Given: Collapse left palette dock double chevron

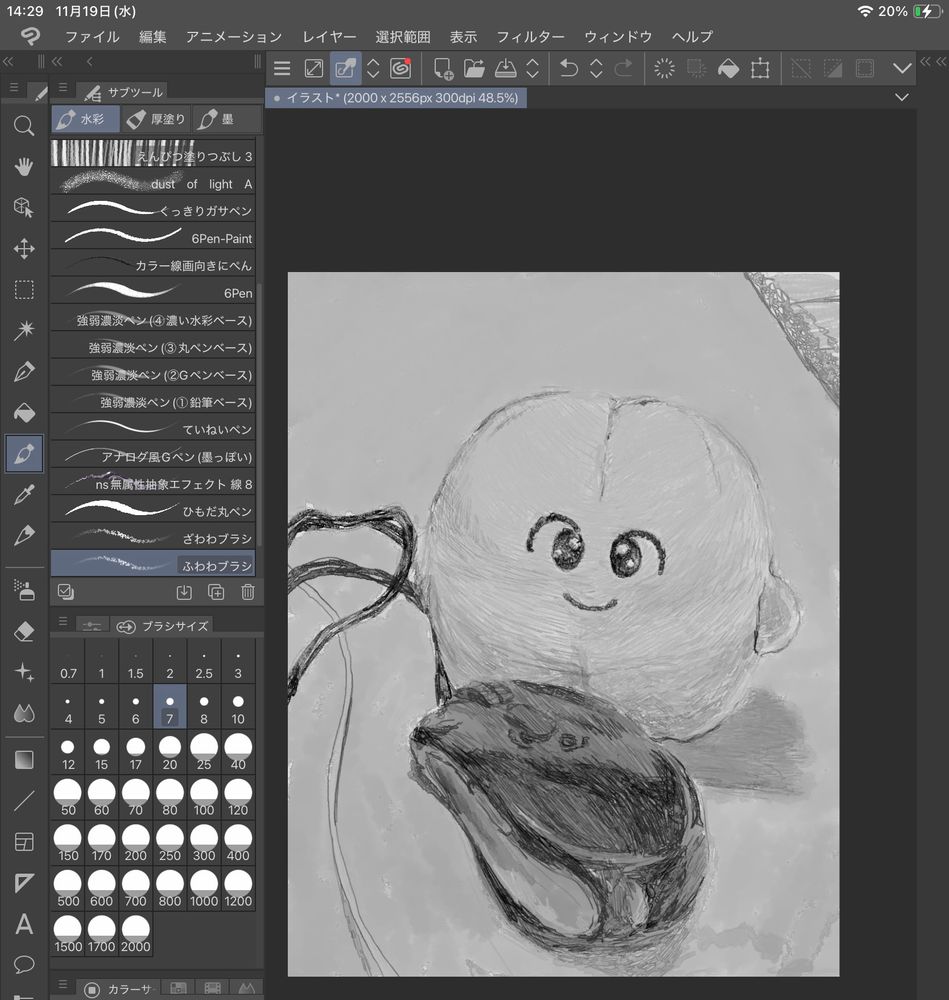Looking at the screenshot, I should 8,61.
